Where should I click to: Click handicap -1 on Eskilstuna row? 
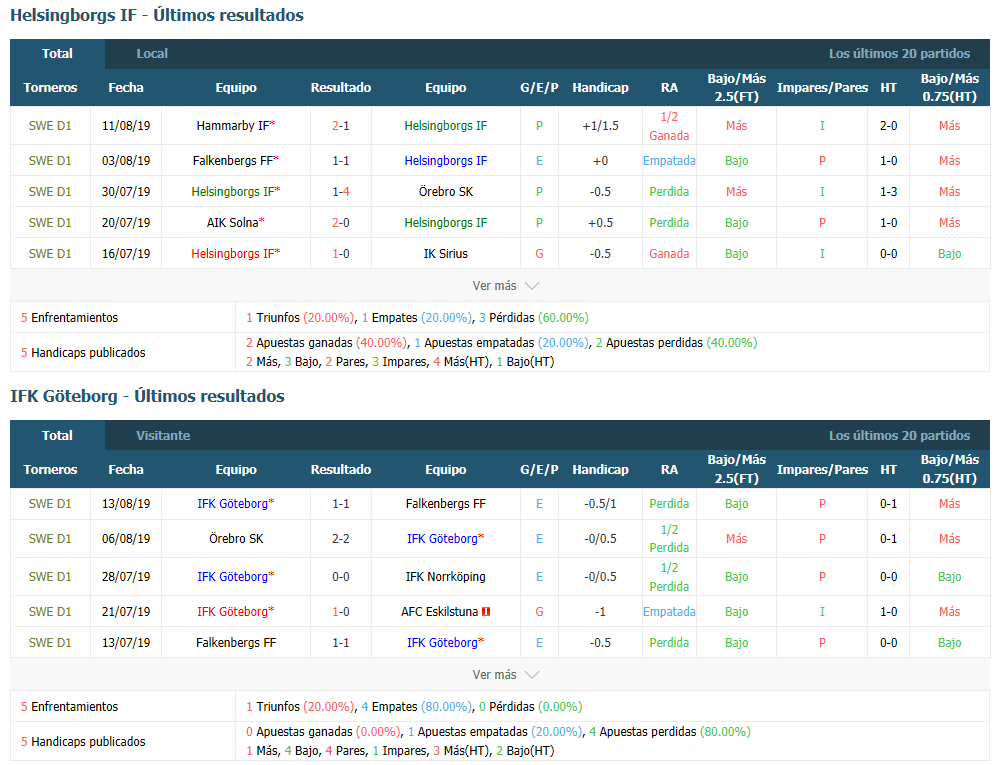click(600, 612)
